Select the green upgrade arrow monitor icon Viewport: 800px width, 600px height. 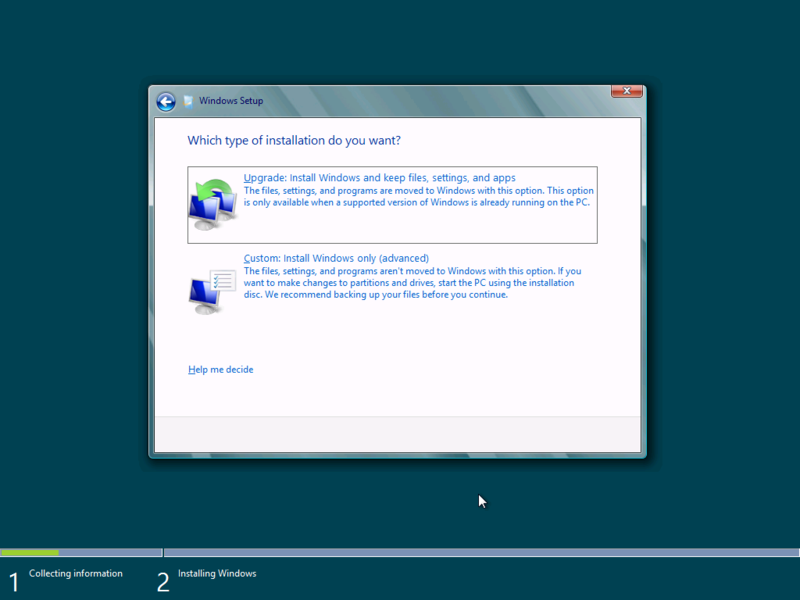pyautogui.click(x=212, y=198)
